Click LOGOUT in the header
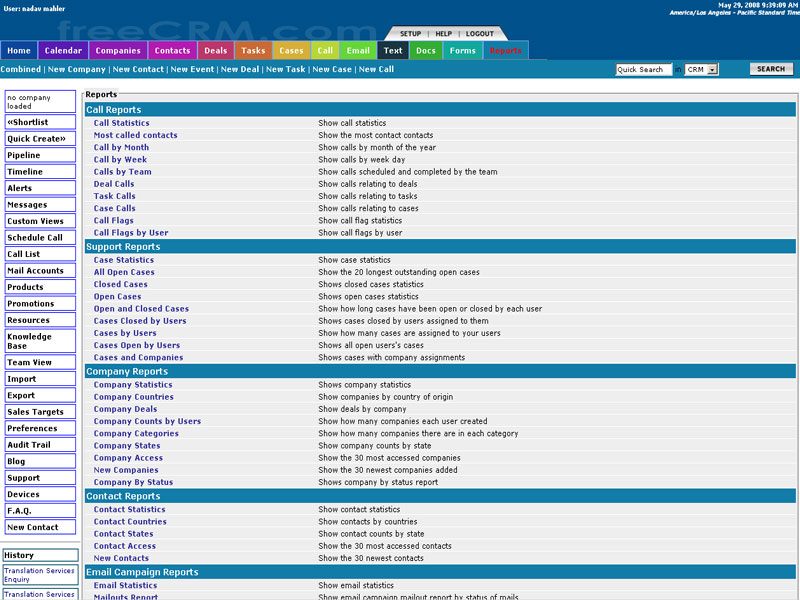The width and height of the screenshot is (800, 600). pos(480,34)
